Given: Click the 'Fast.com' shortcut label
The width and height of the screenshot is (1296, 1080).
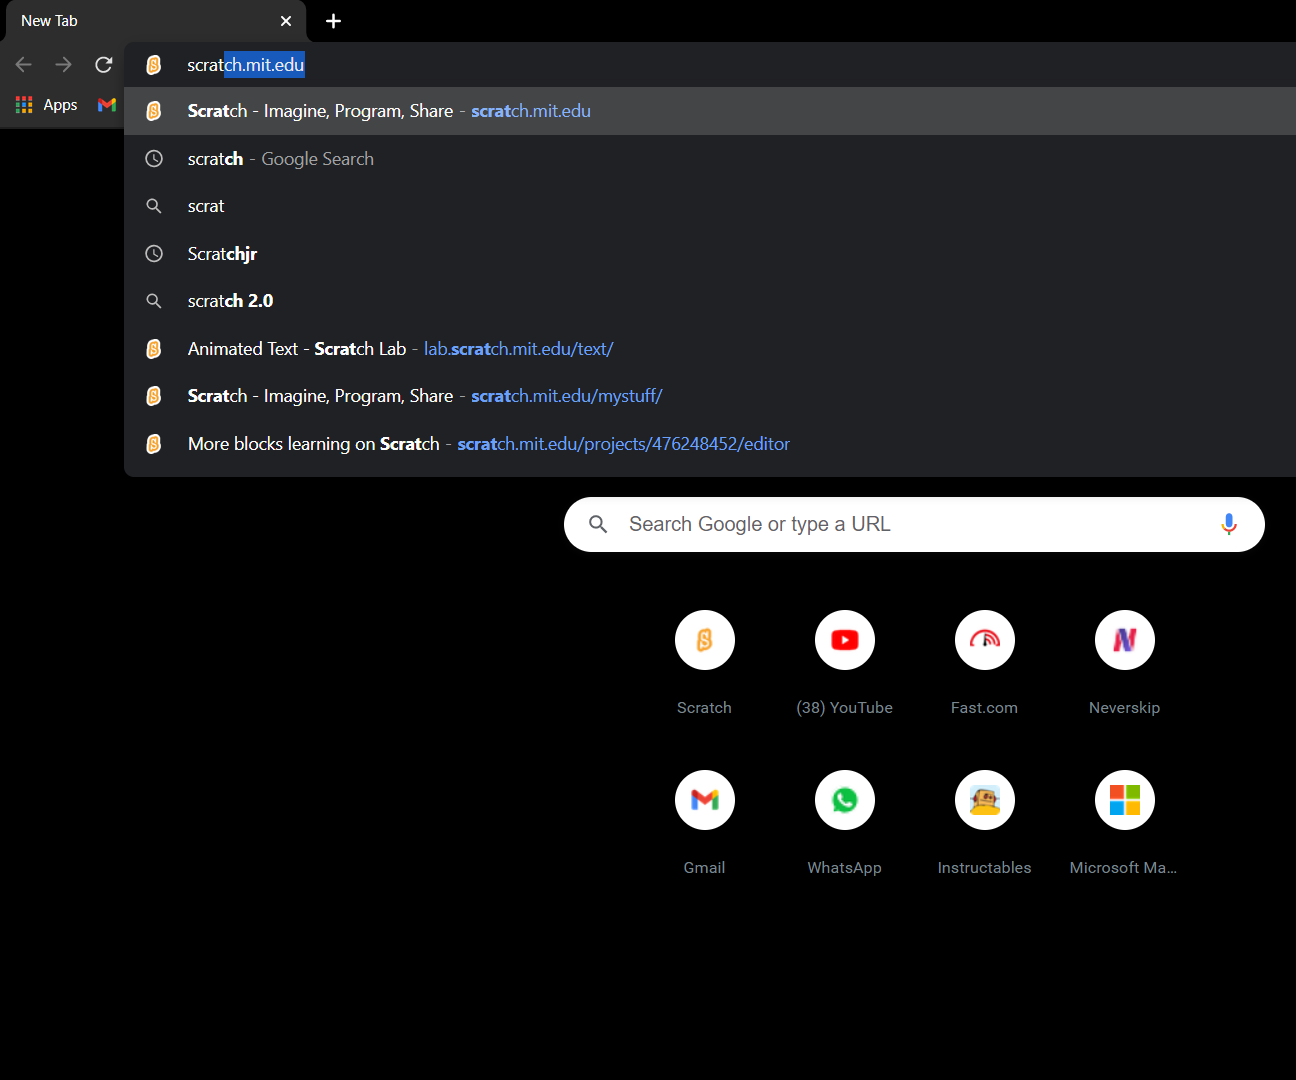Looking at the screenshot, I should tap(985, 708).
